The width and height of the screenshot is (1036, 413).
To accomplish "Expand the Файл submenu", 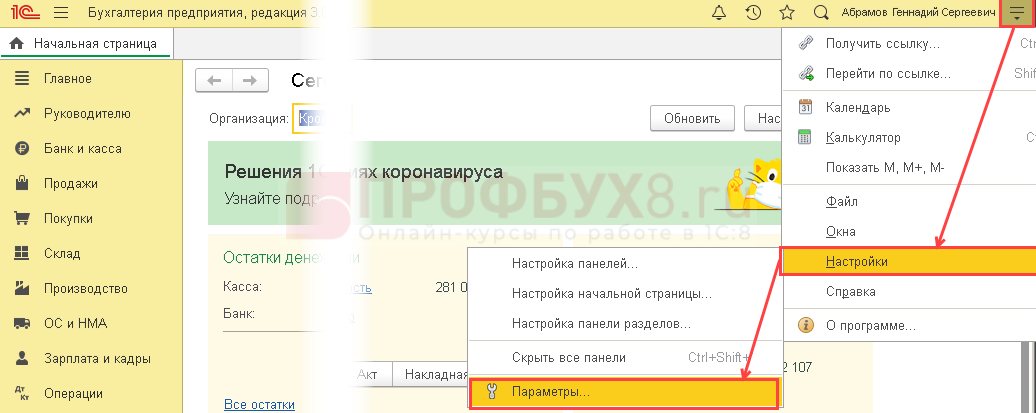I will (x=841, y=201).
